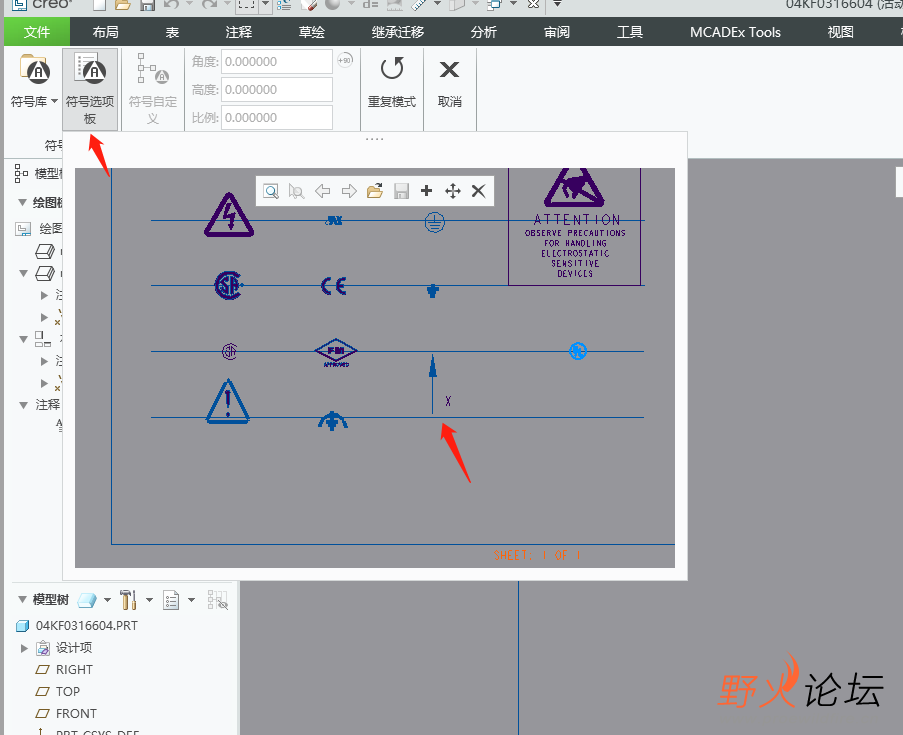Open dropdown next to tree settings icon
The width and height of the screenshot is (903, 735).
149,600
